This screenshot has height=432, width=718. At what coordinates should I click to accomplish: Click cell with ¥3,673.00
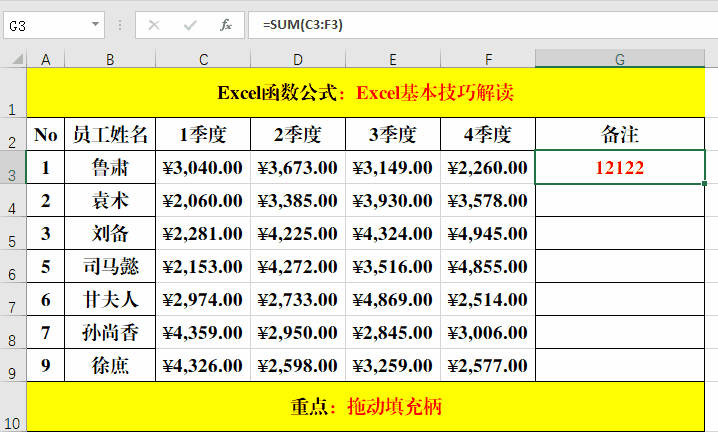click(298, 167)
